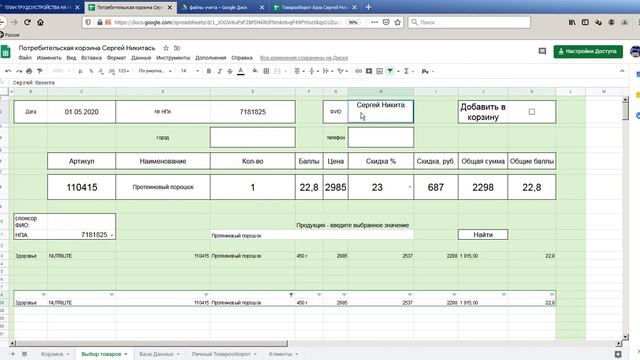Increase decimal places
This screenshot has height=360, width=640.
111,71
